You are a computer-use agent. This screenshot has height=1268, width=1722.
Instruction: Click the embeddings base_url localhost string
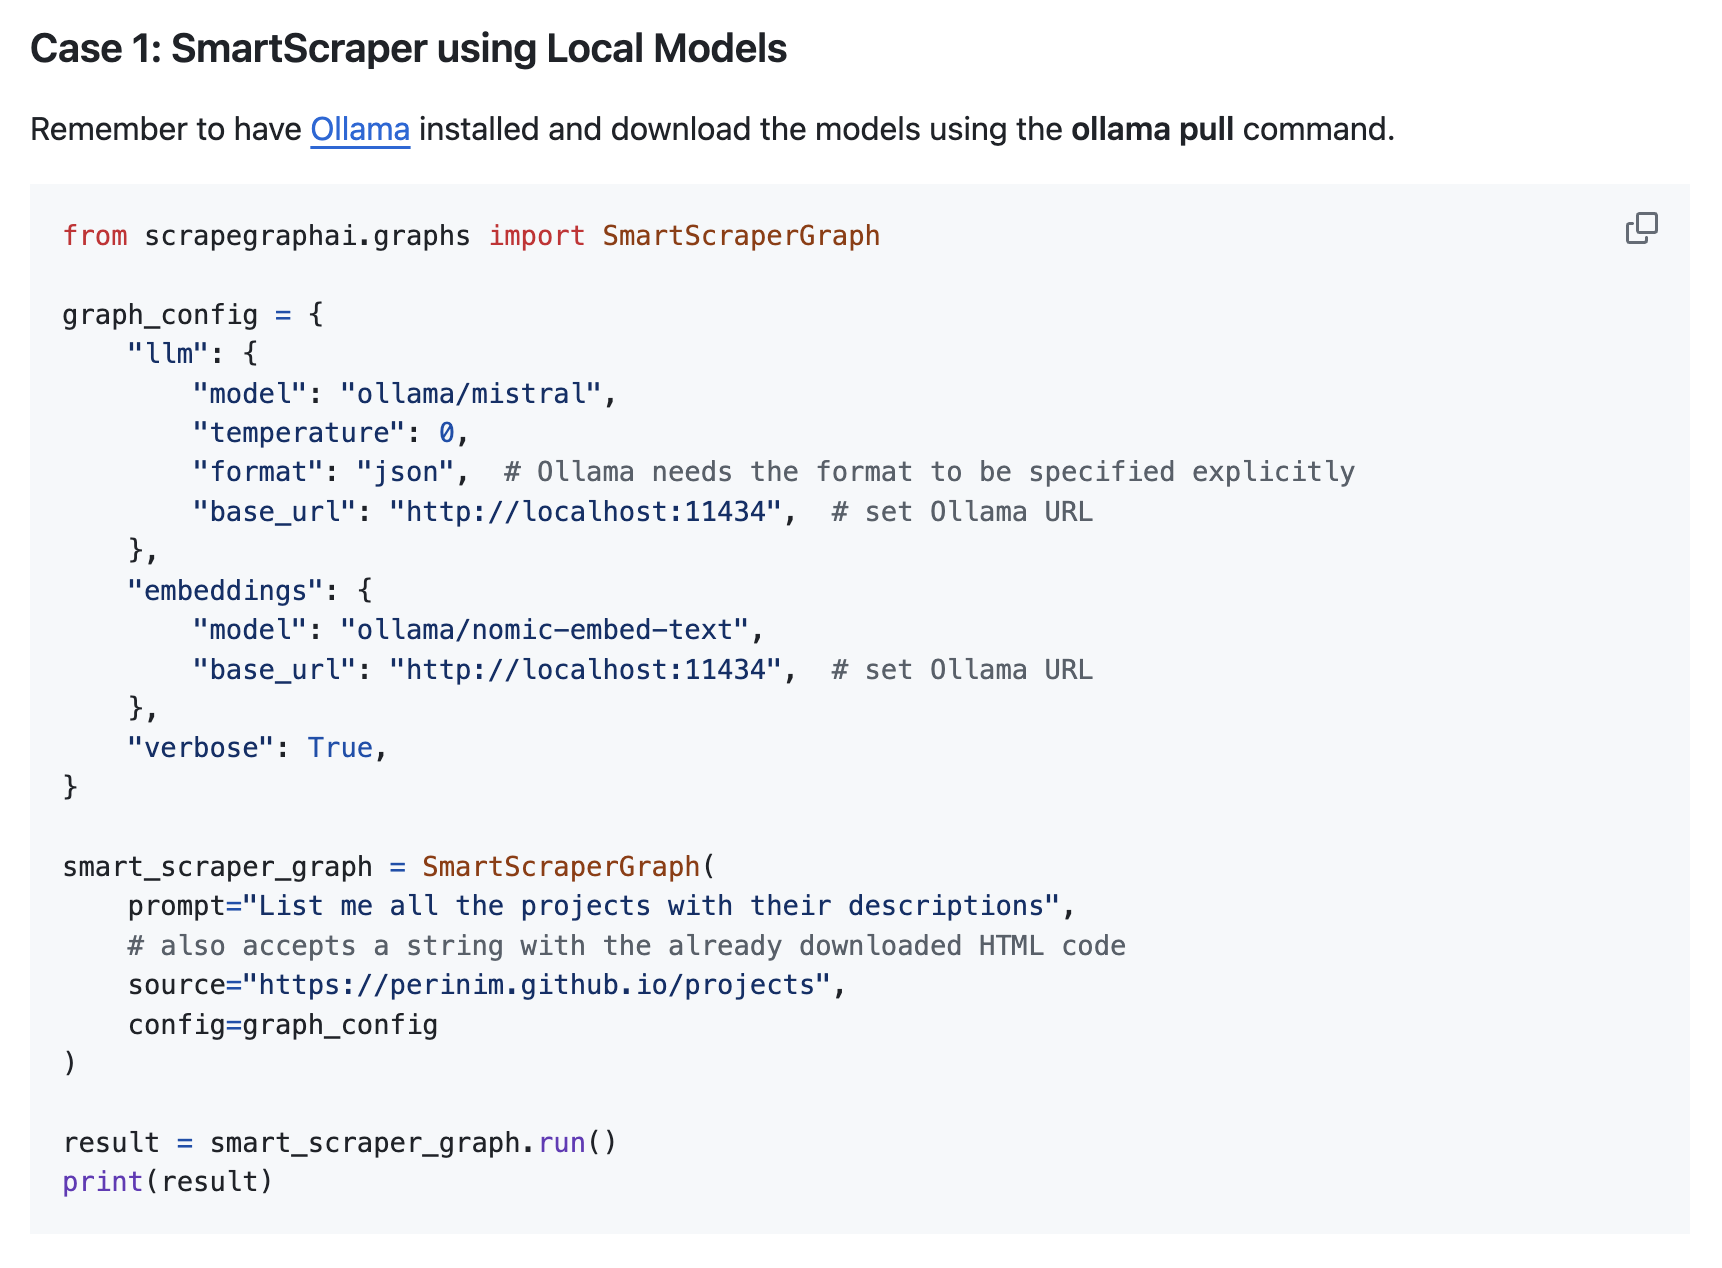tap(586, 670)
